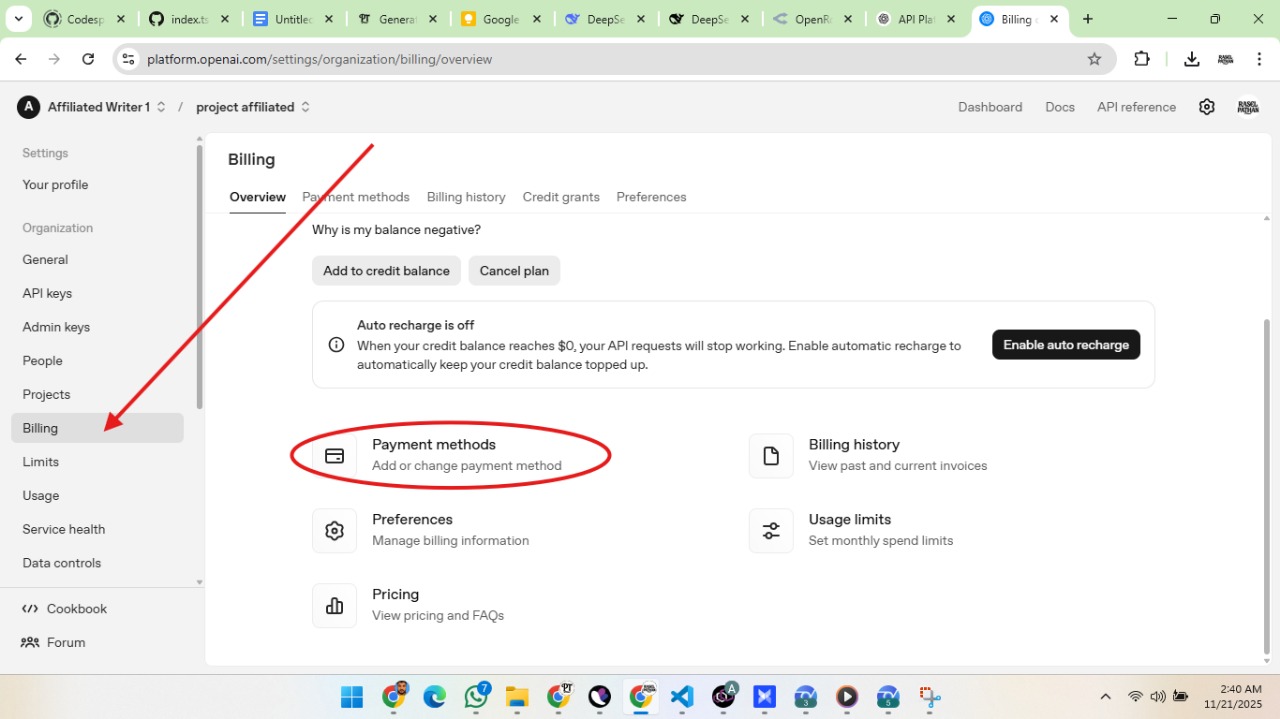Open the user profile avatar
Image resolution: width=1280 pixels, height=719 pixels.
[x=1247, y=107]
